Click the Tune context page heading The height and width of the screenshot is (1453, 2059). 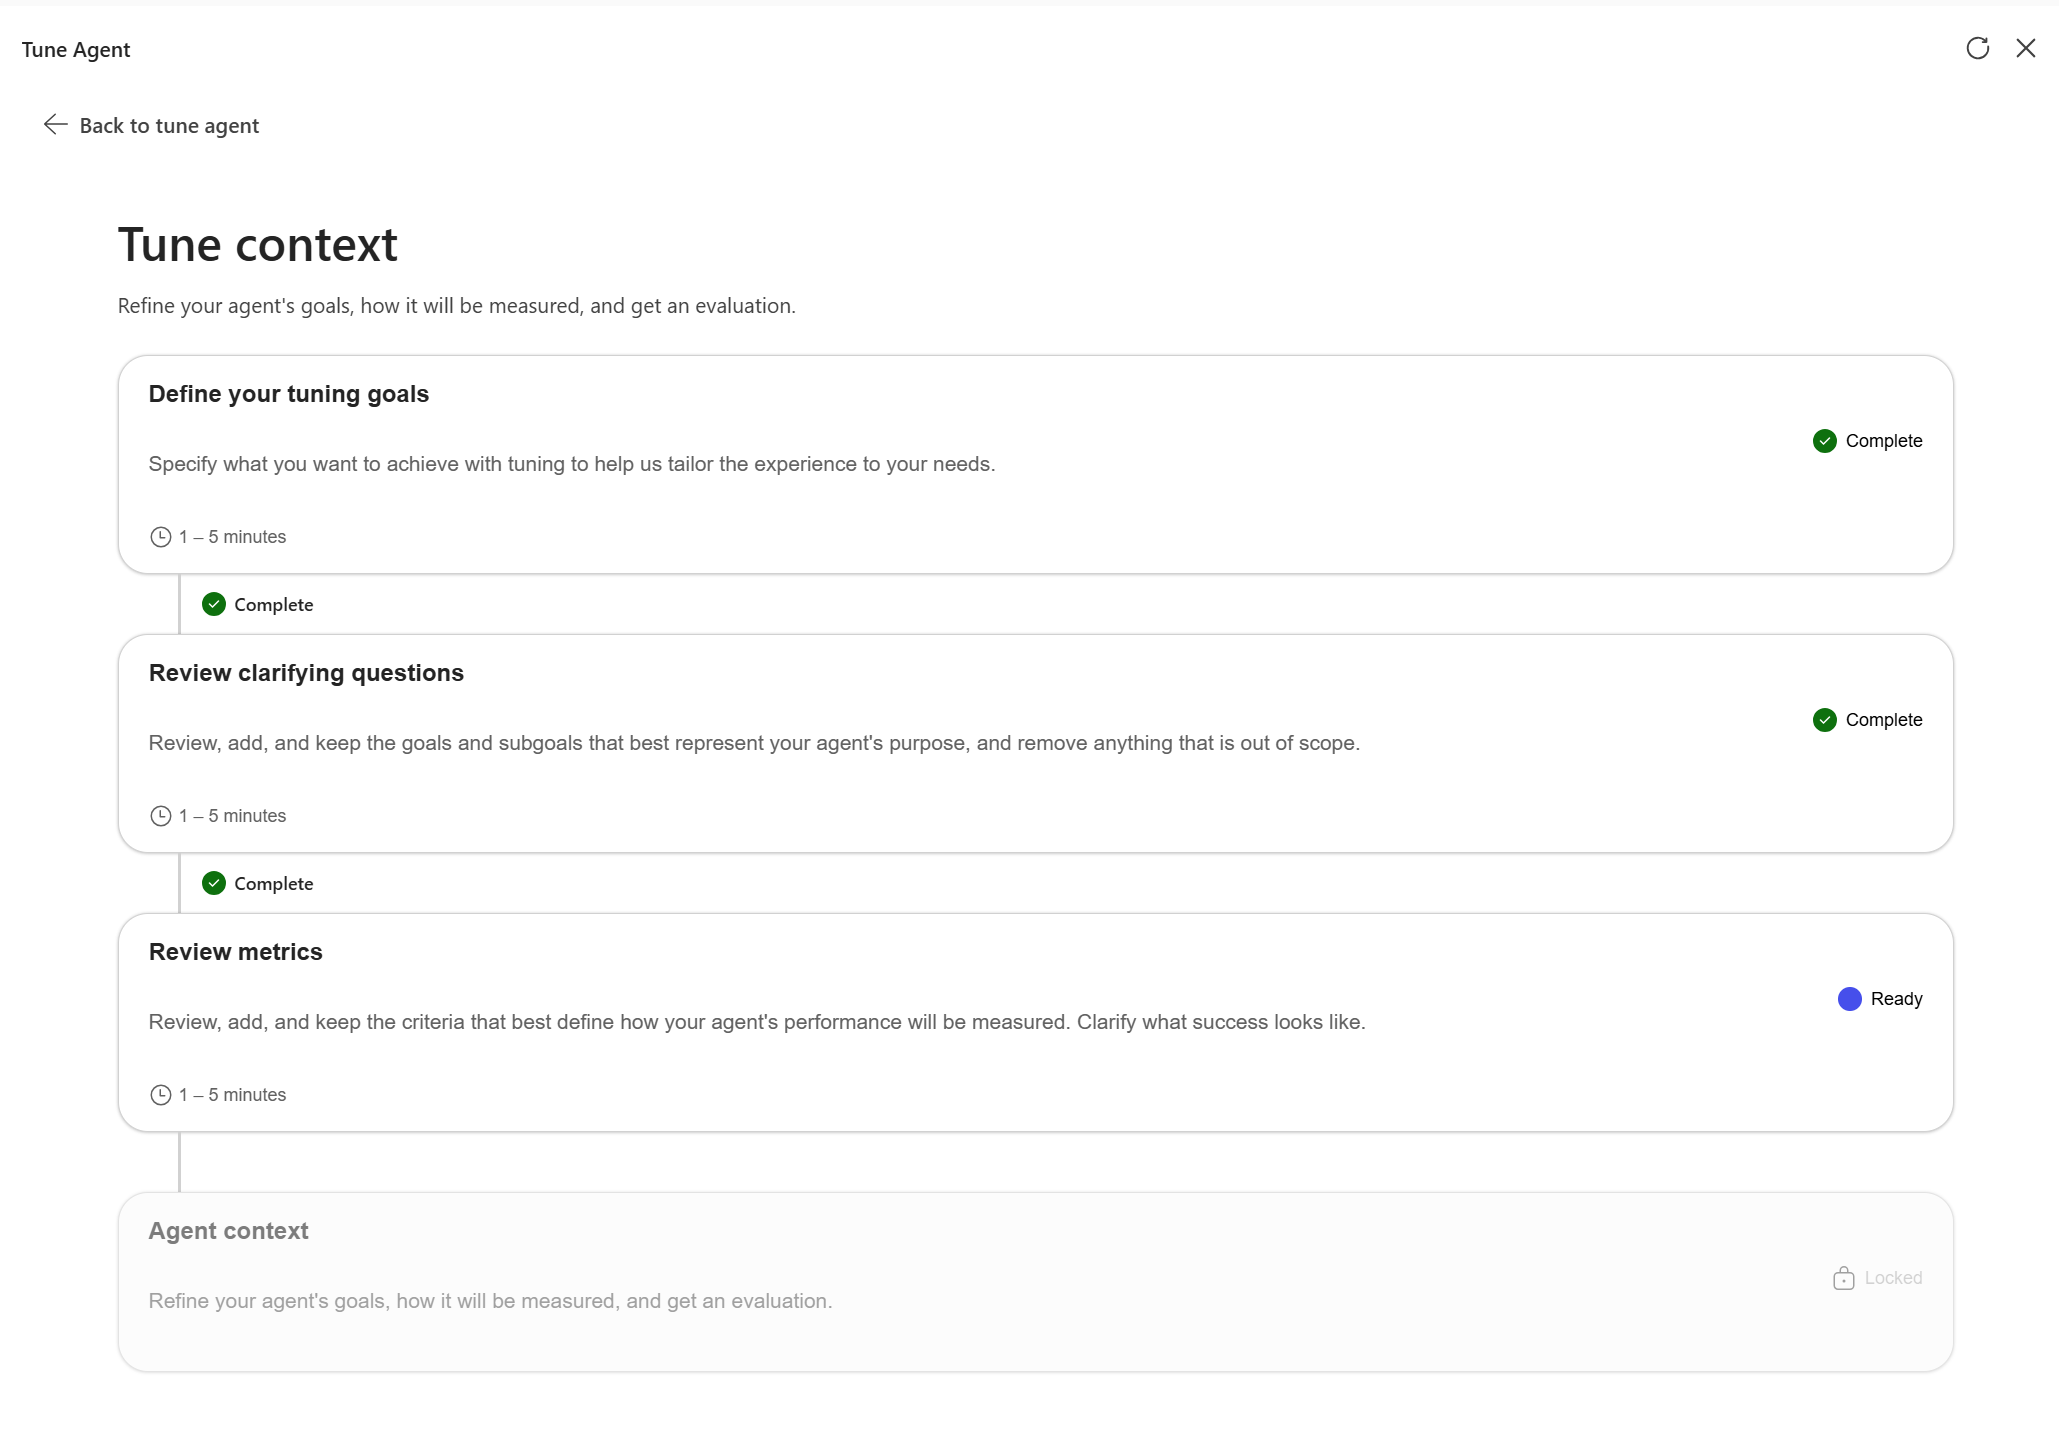[258, 245]
